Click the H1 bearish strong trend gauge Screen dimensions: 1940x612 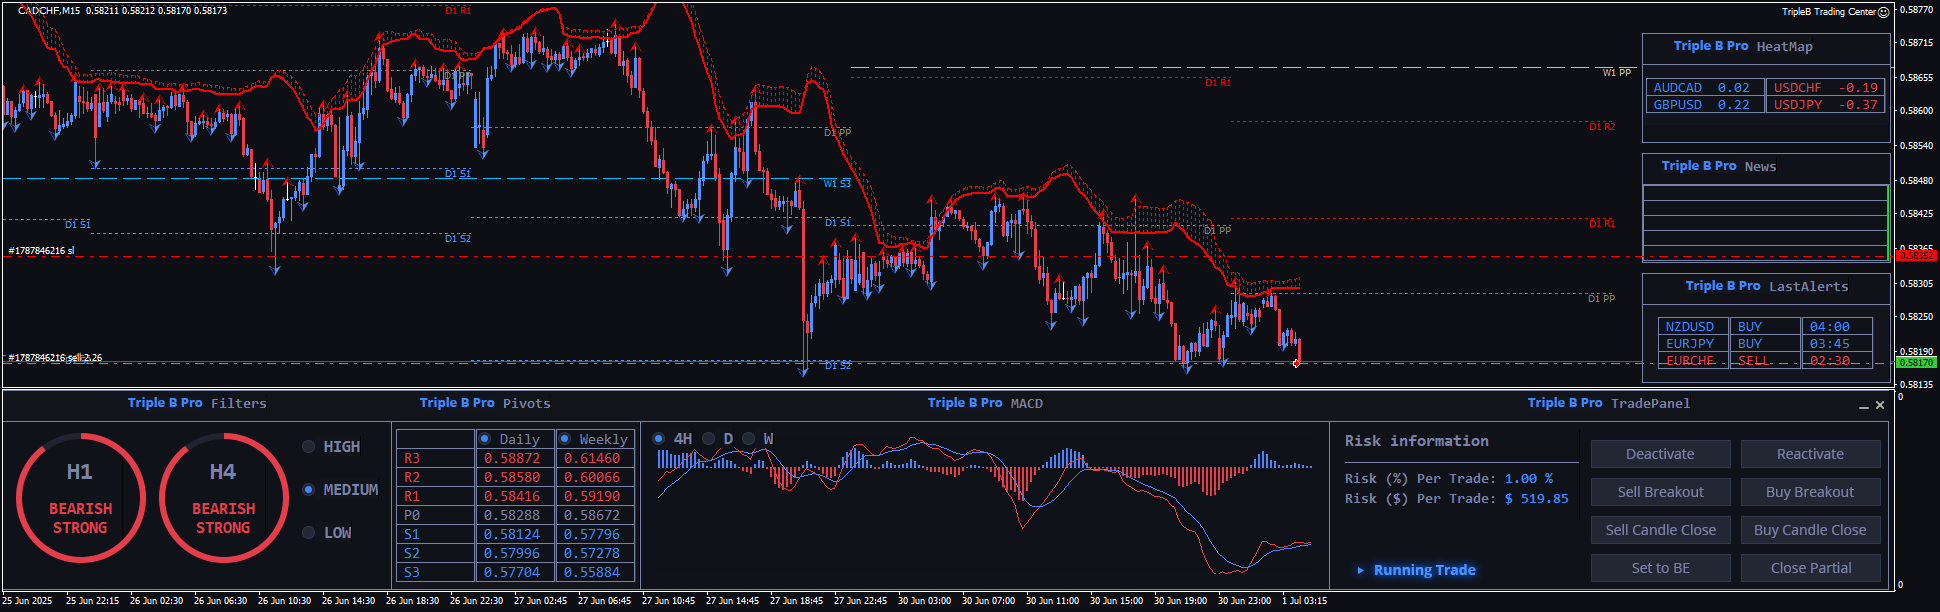[x=80, y=497]
